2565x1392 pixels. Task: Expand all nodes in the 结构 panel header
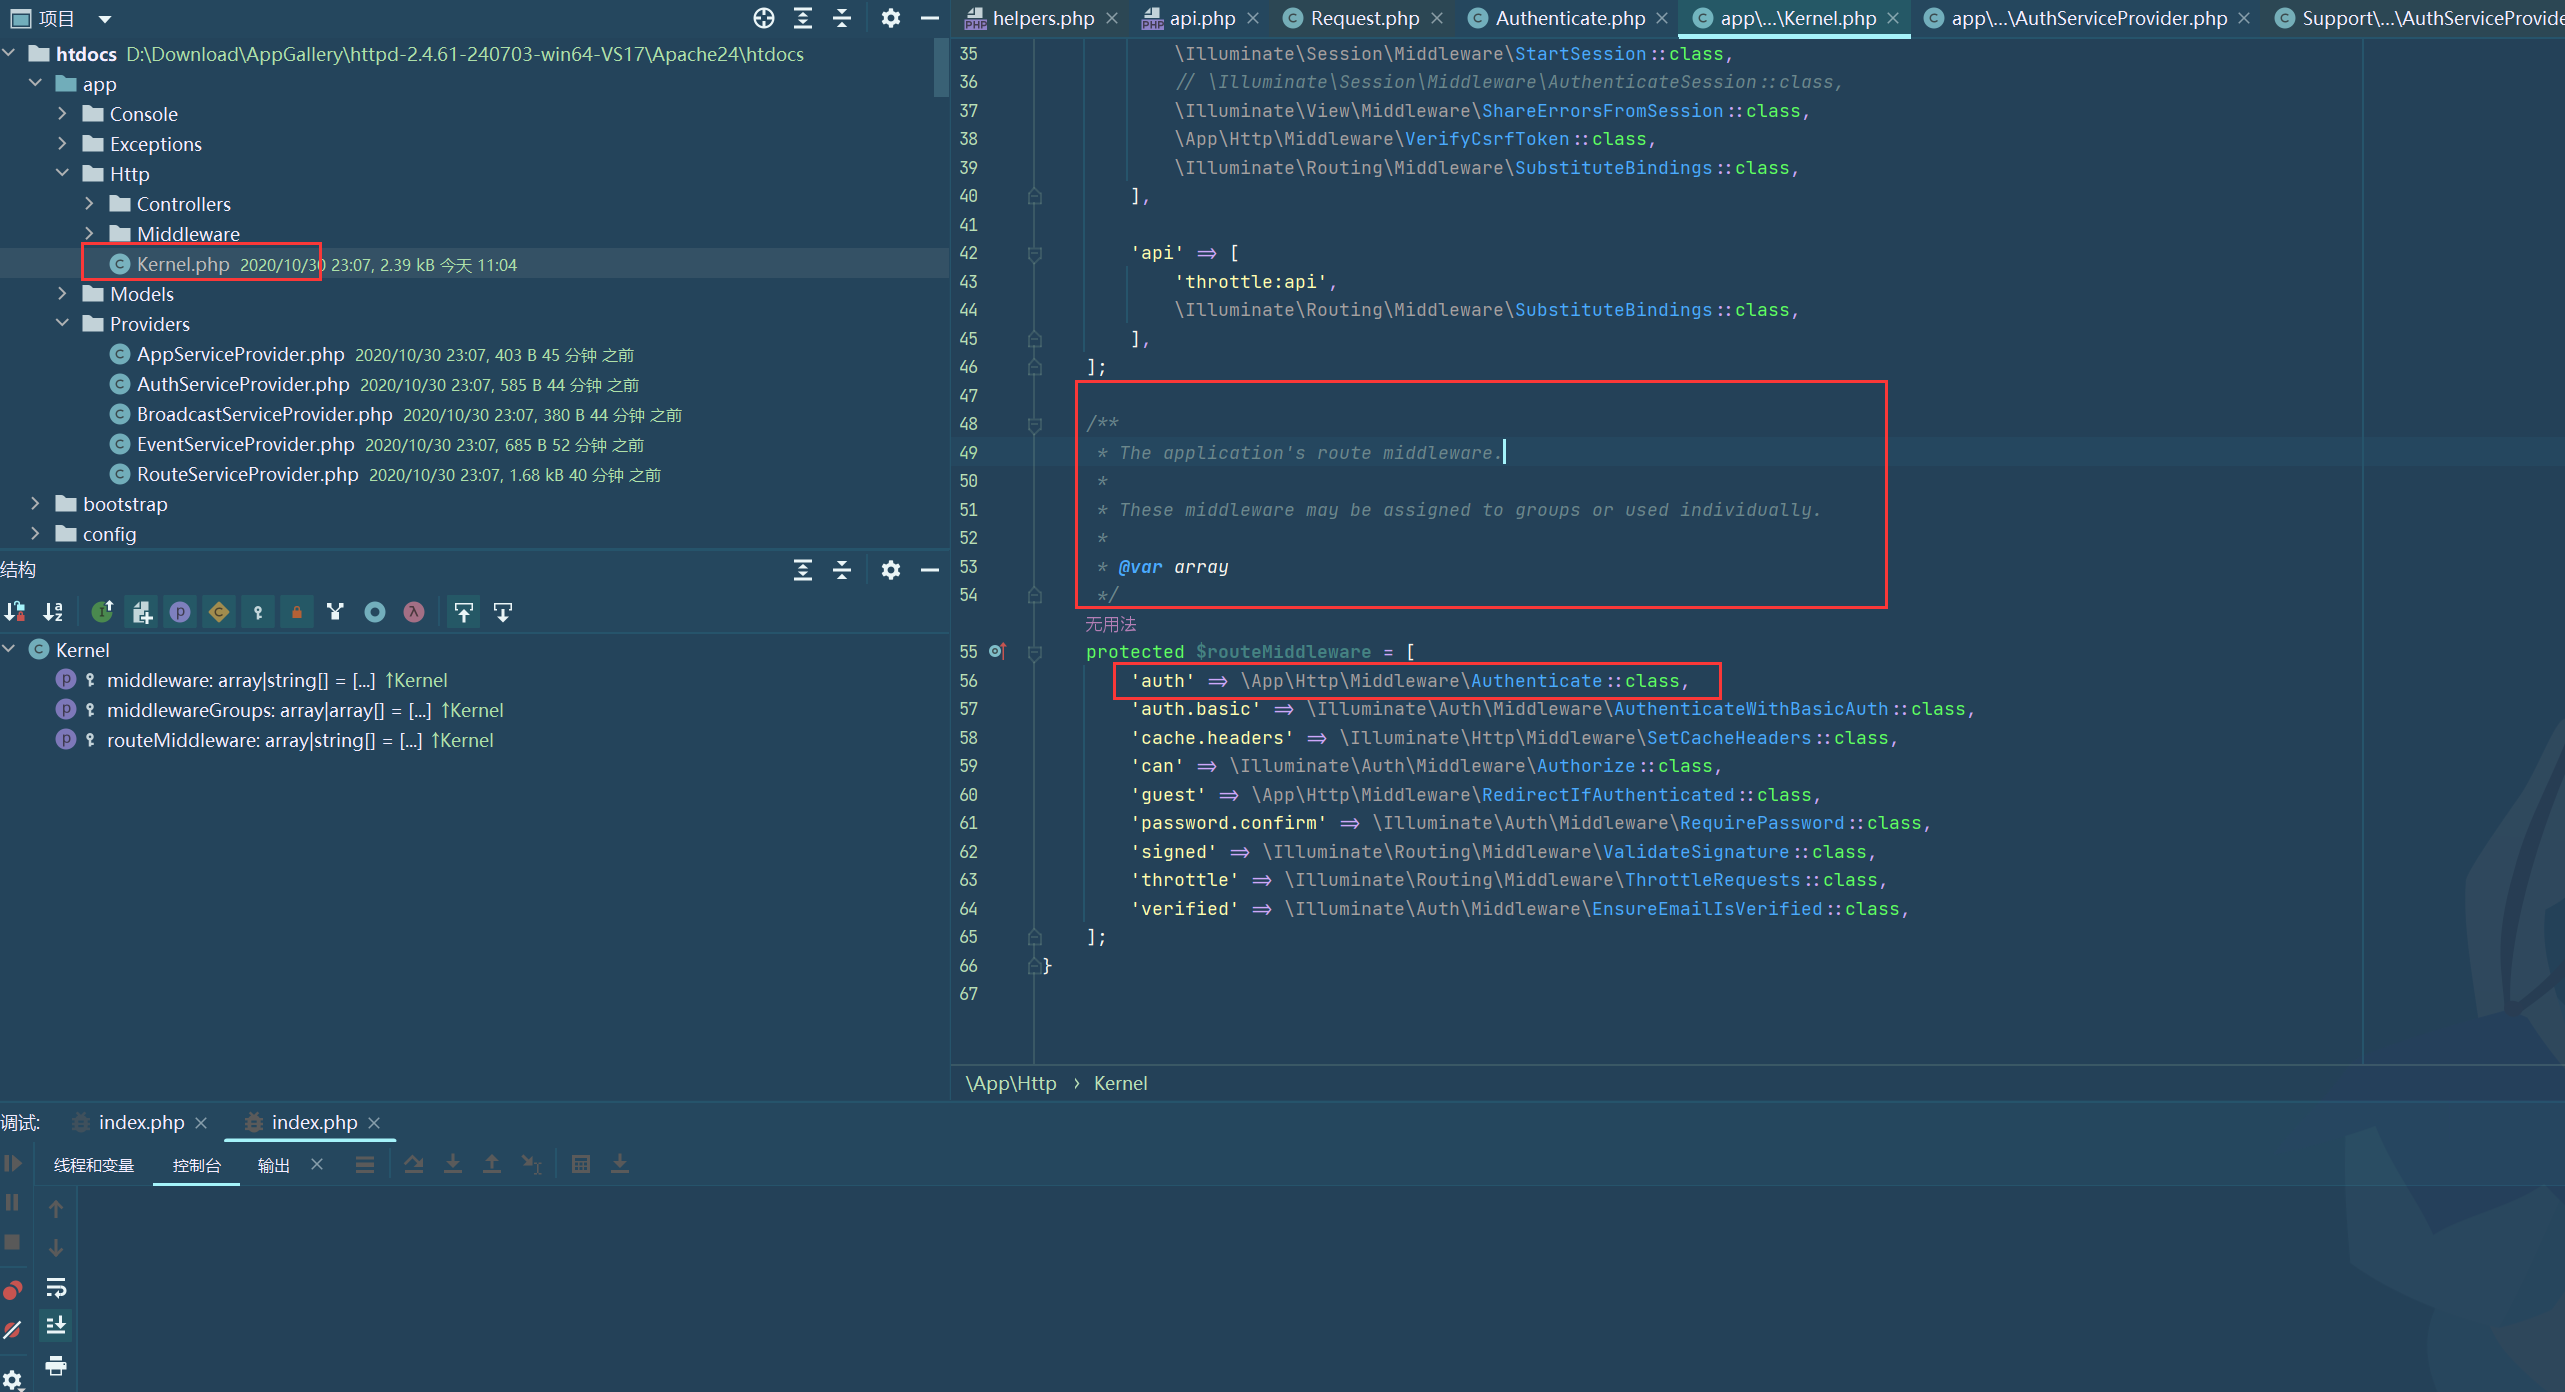[x=803, y=570]
